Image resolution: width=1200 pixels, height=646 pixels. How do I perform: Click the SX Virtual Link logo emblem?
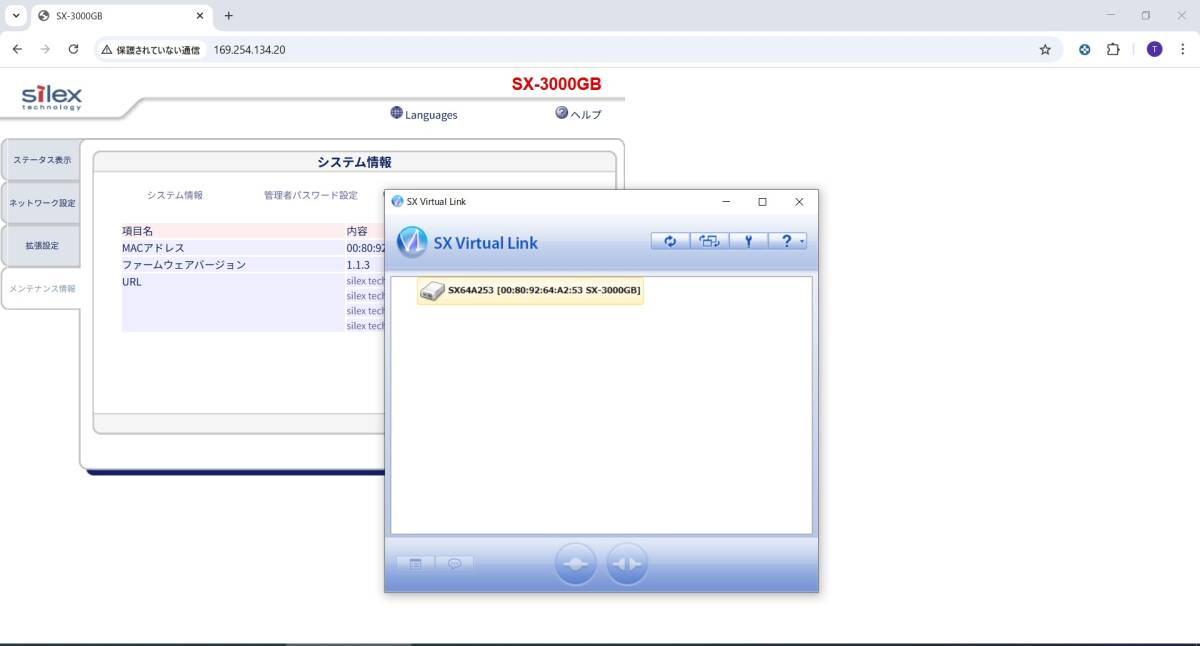pos(412,242)
